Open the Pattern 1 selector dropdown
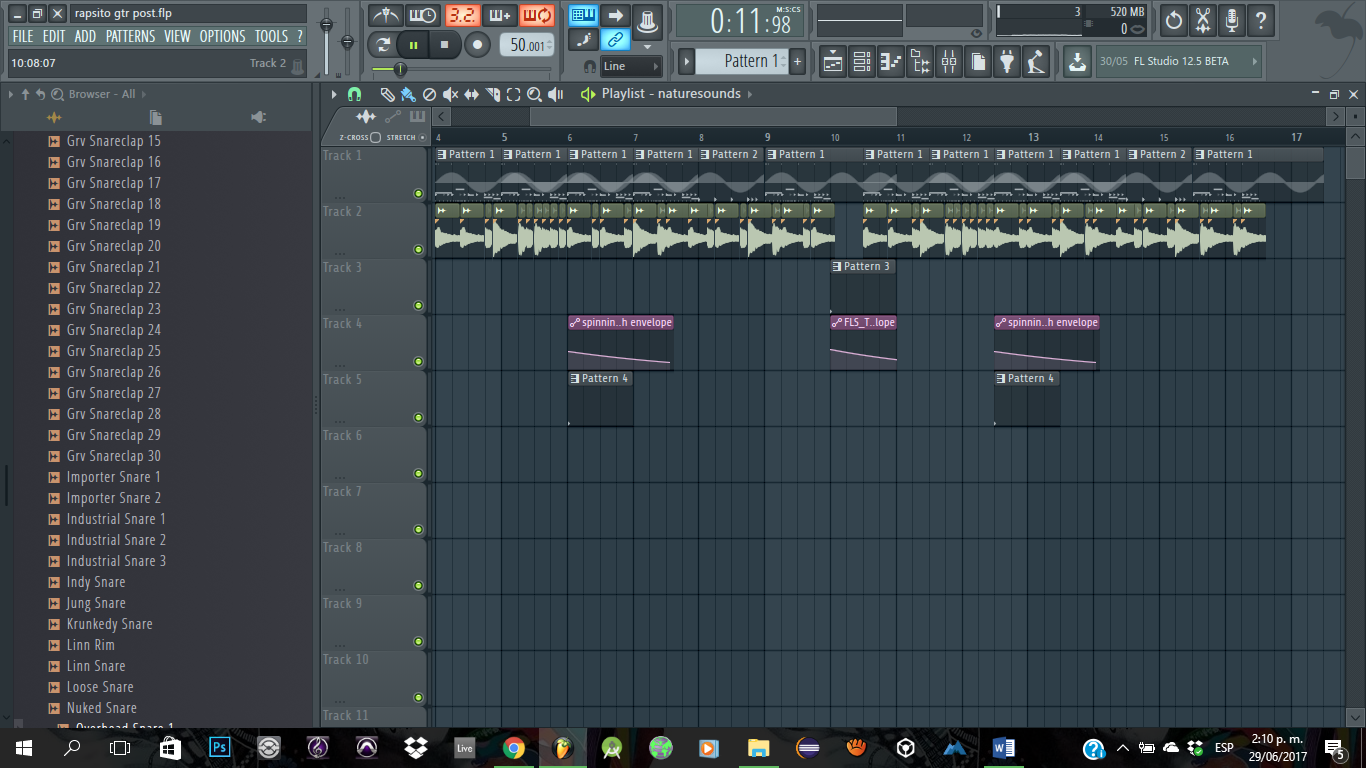 click(744, 61)
